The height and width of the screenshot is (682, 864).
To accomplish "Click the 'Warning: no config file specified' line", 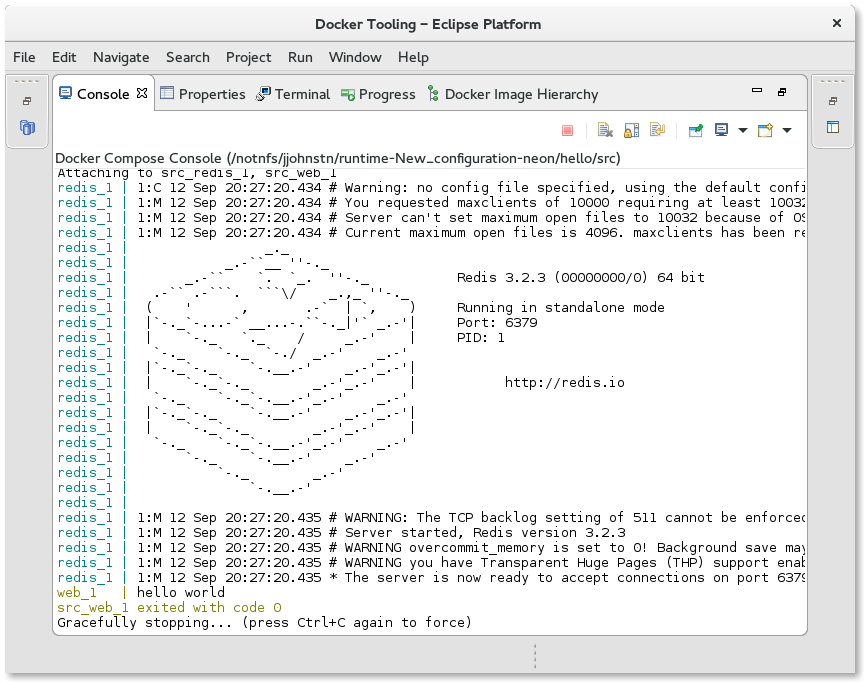I will click(x=431, y=187).
